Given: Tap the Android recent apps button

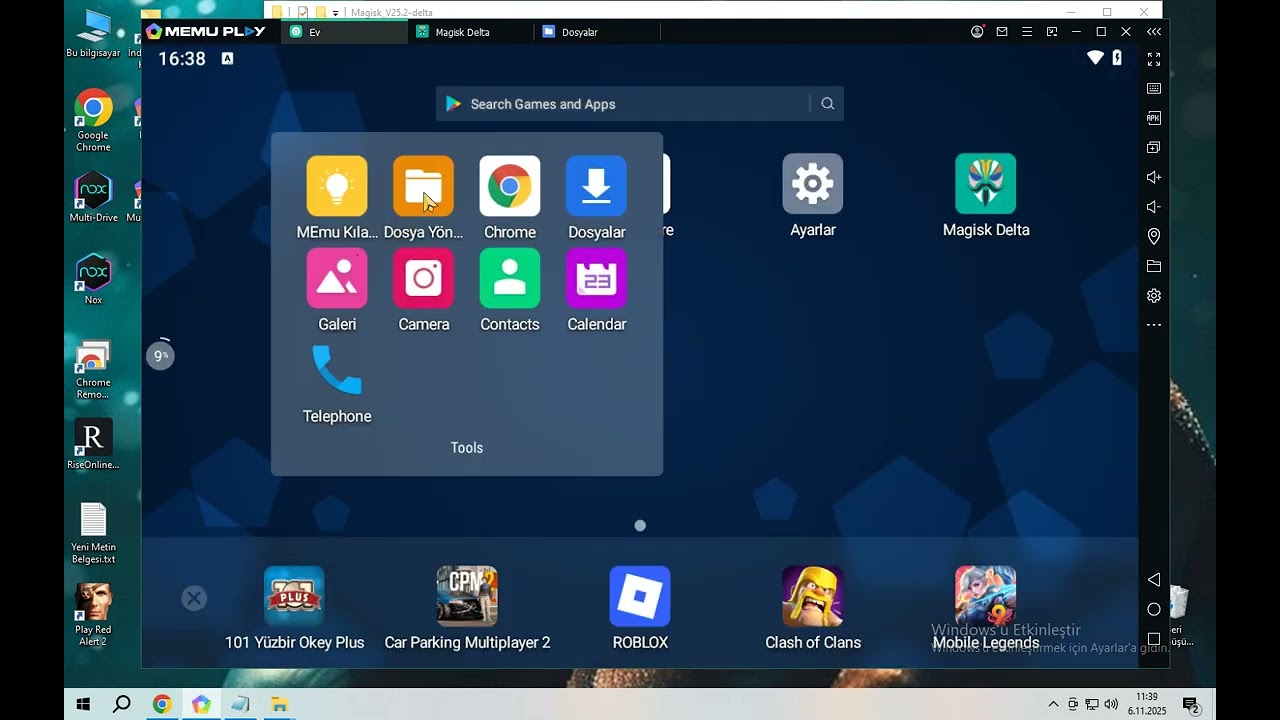Looking at the screenshot, I should coord(1154,639).
